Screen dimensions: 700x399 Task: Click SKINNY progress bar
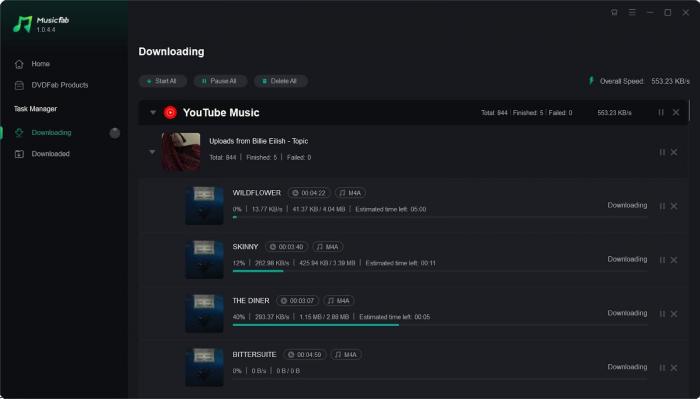[440, 271]
